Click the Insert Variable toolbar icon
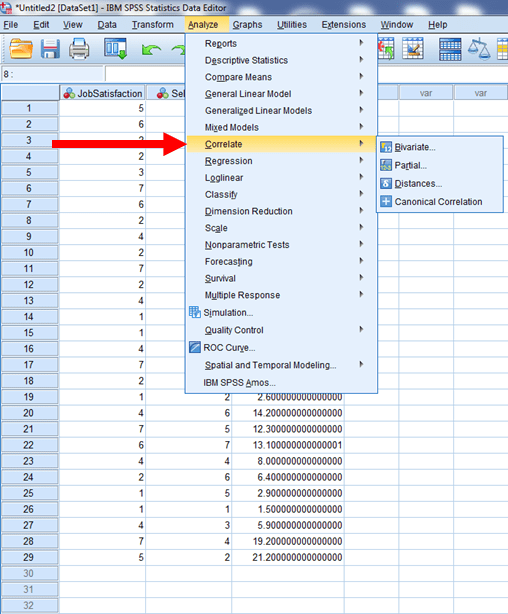This screenshot has width=508, height=614. 413,49
